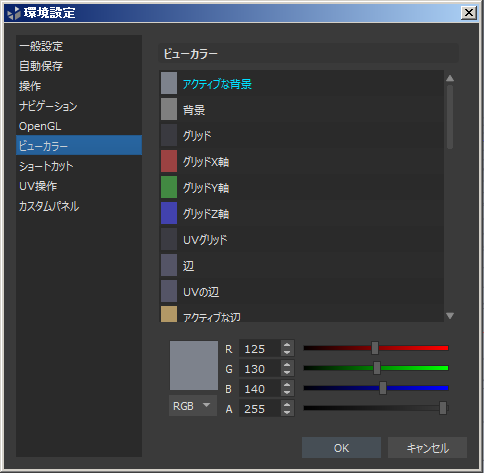Select the グリッドX軸 red color swatch
This screenshot has width=484, height=473.
[x=169, y=161]
